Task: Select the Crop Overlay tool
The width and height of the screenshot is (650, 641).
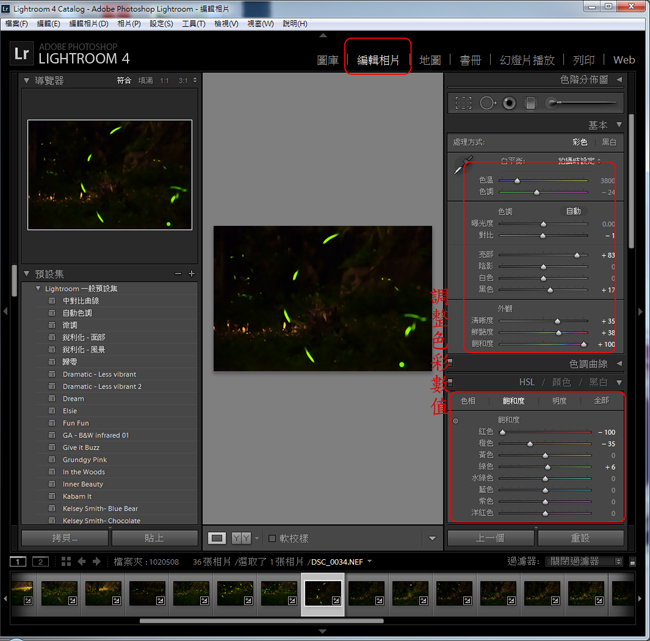Action: click(x=463, y=103)
